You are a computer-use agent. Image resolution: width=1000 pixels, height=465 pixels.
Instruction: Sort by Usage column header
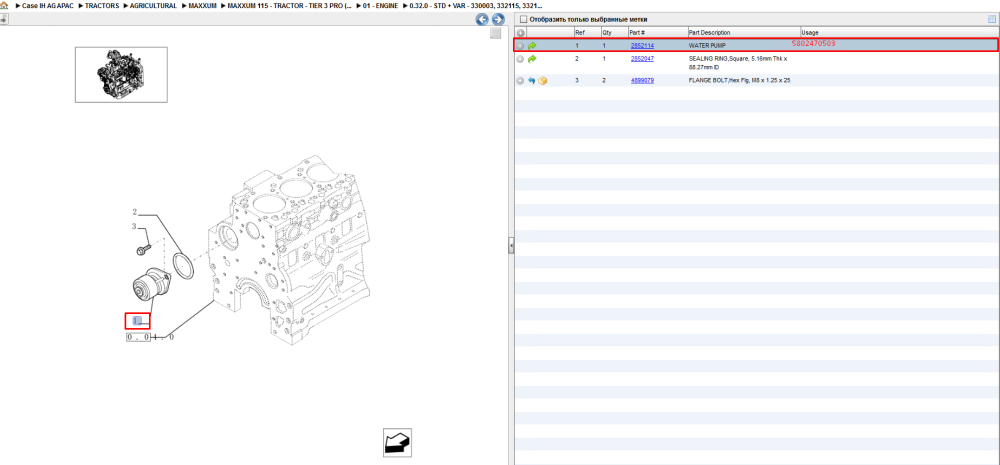899,33
